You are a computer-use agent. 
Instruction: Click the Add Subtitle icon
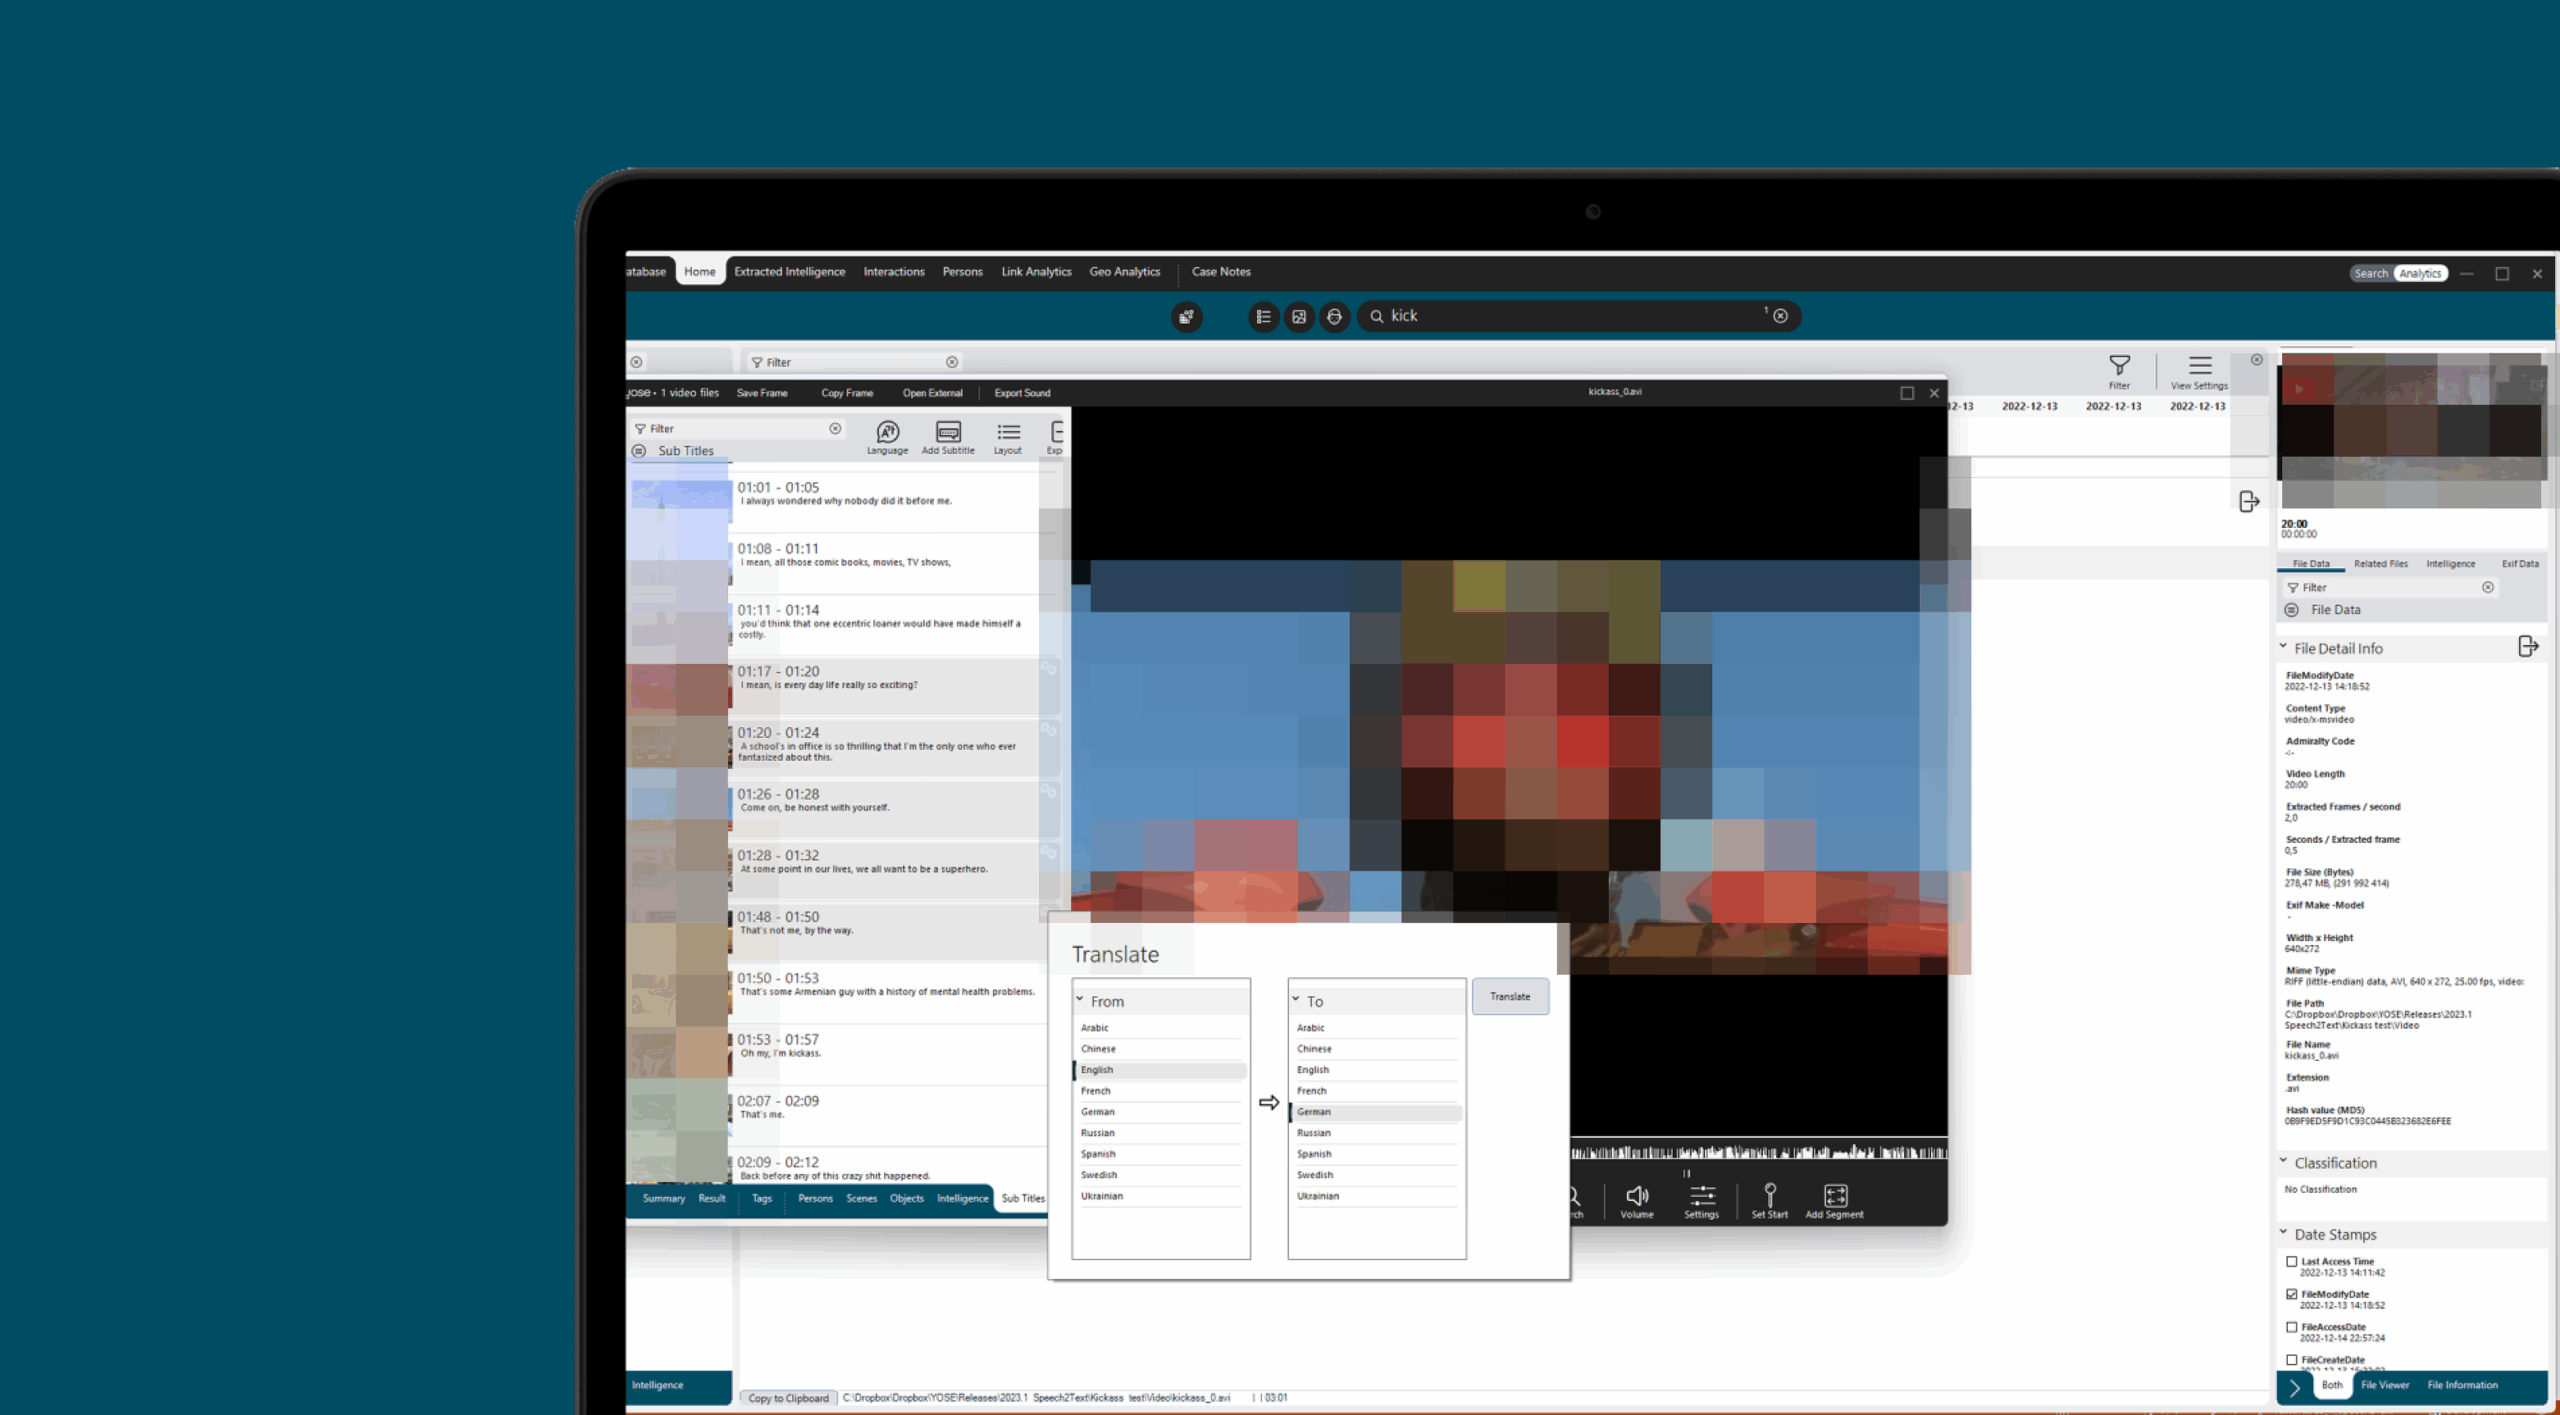pos(947,432)
